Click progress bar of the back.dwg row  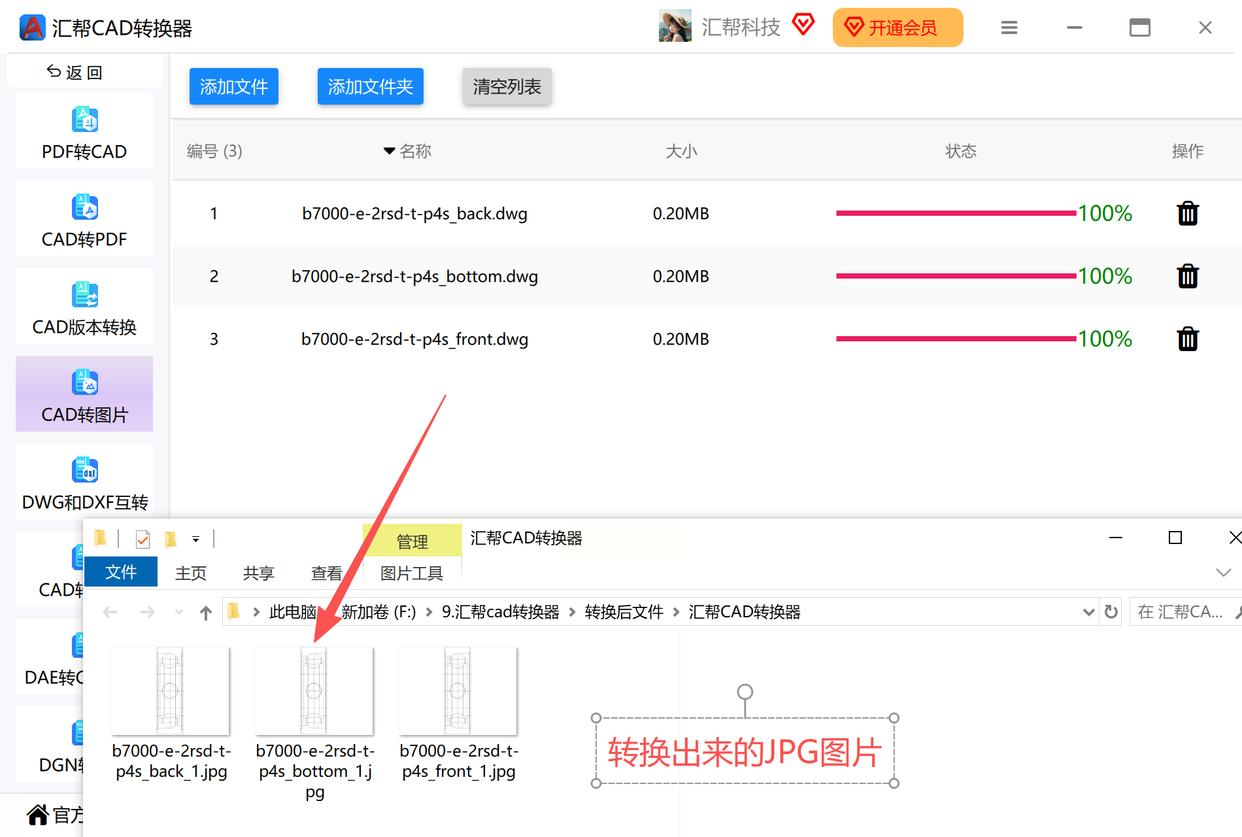pyautogui.click(x=956, y=213)
